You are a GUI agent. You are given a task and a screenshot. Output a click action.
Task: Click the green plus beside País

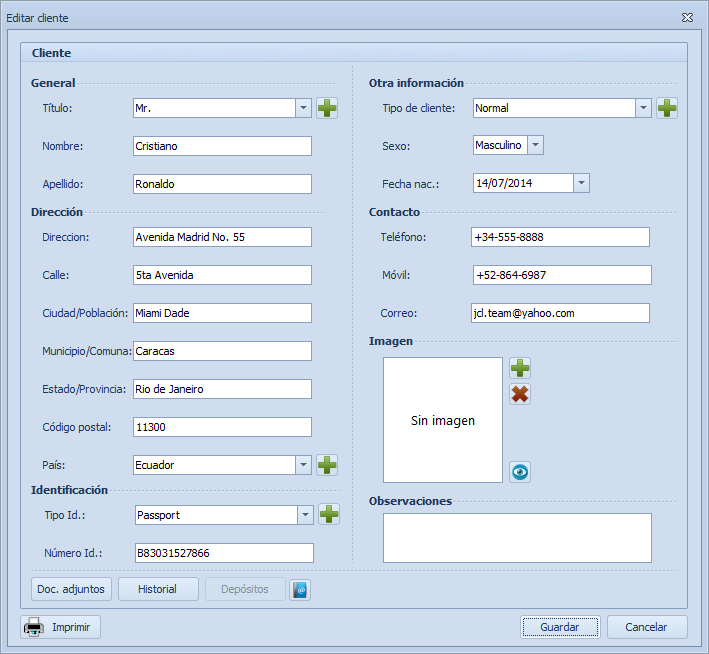click(327, 465)
